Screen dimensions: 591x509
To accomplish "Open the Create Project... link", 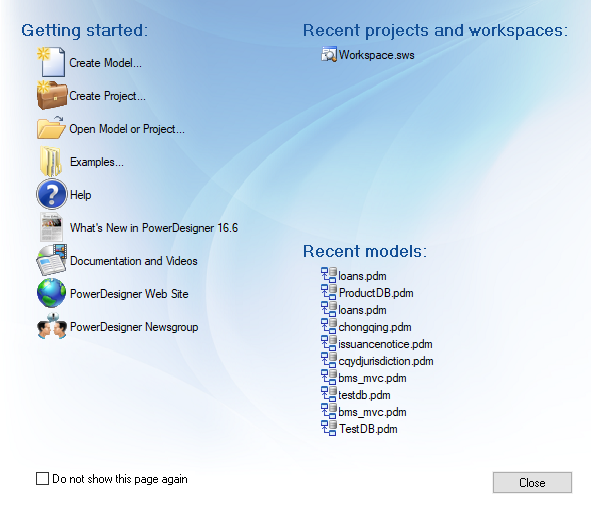I will coord(107,96).
